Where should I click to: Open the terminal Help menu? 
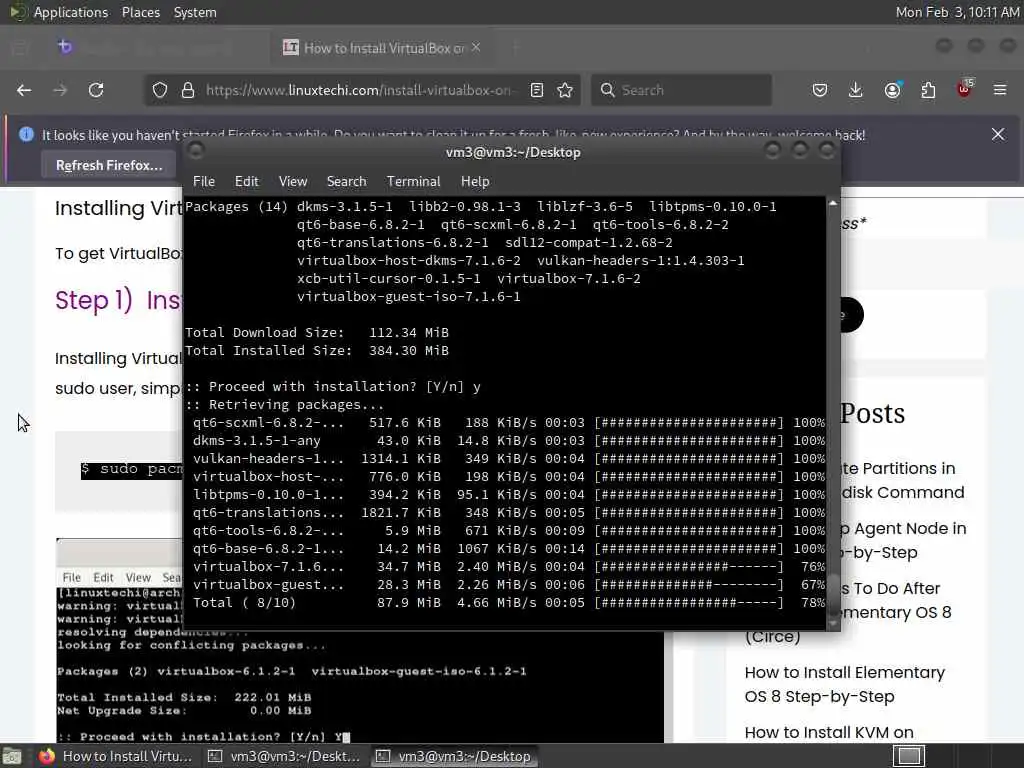coord(475,182)
